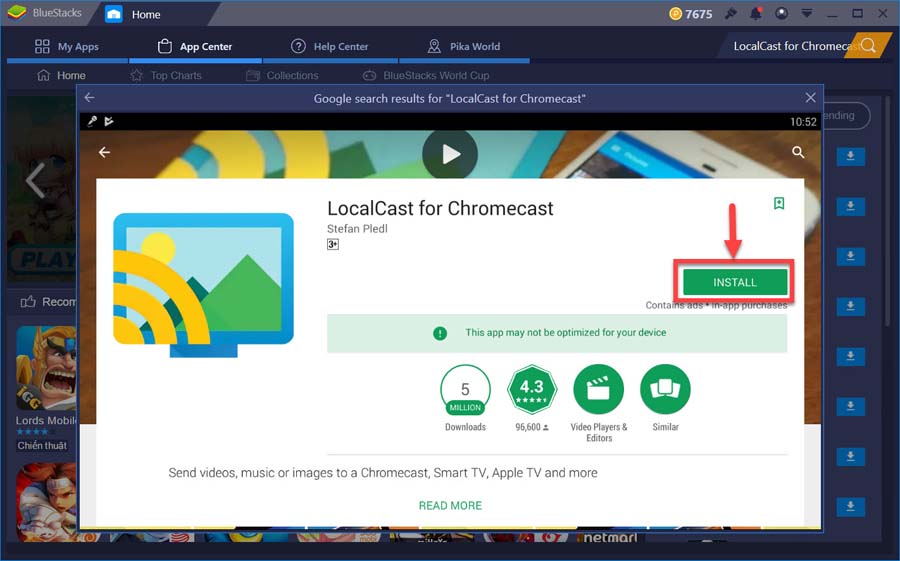Screen dimensions: 900x561
Task: Click the 96,600 reviews count text
Action: coord(532,427)
